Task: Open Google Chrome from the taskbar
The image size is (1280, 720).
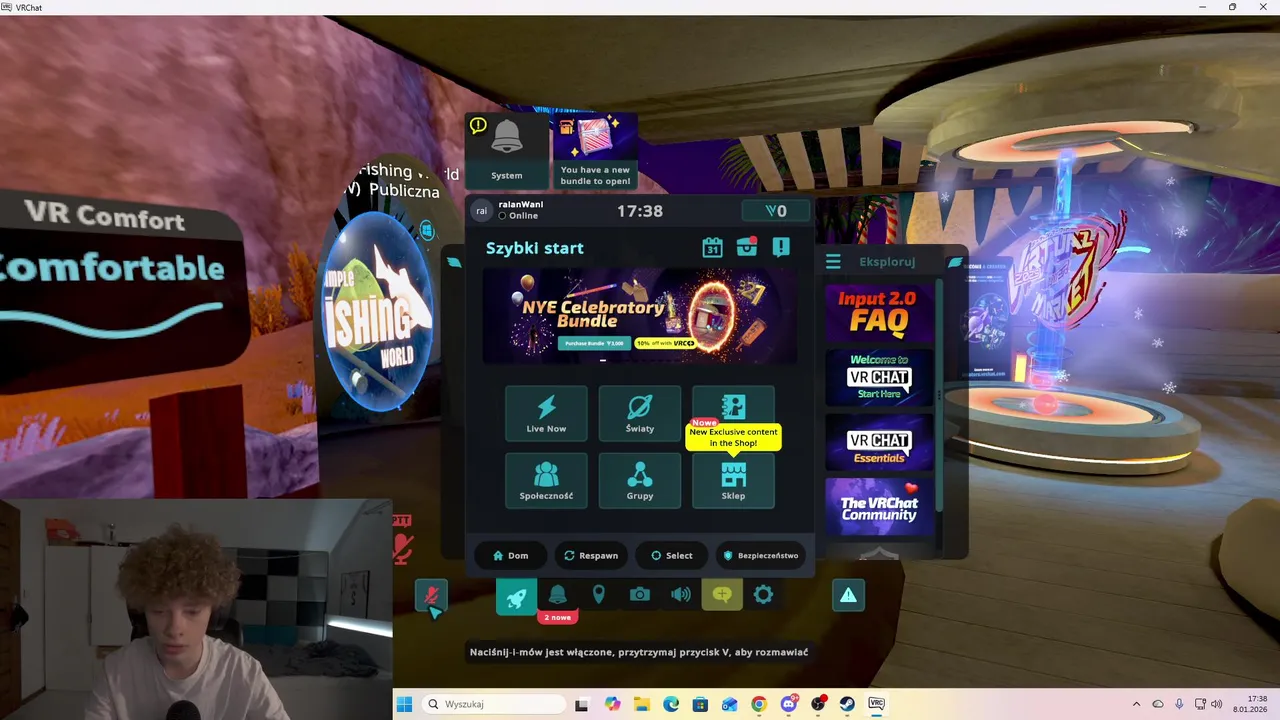Action: click(759, 704)
